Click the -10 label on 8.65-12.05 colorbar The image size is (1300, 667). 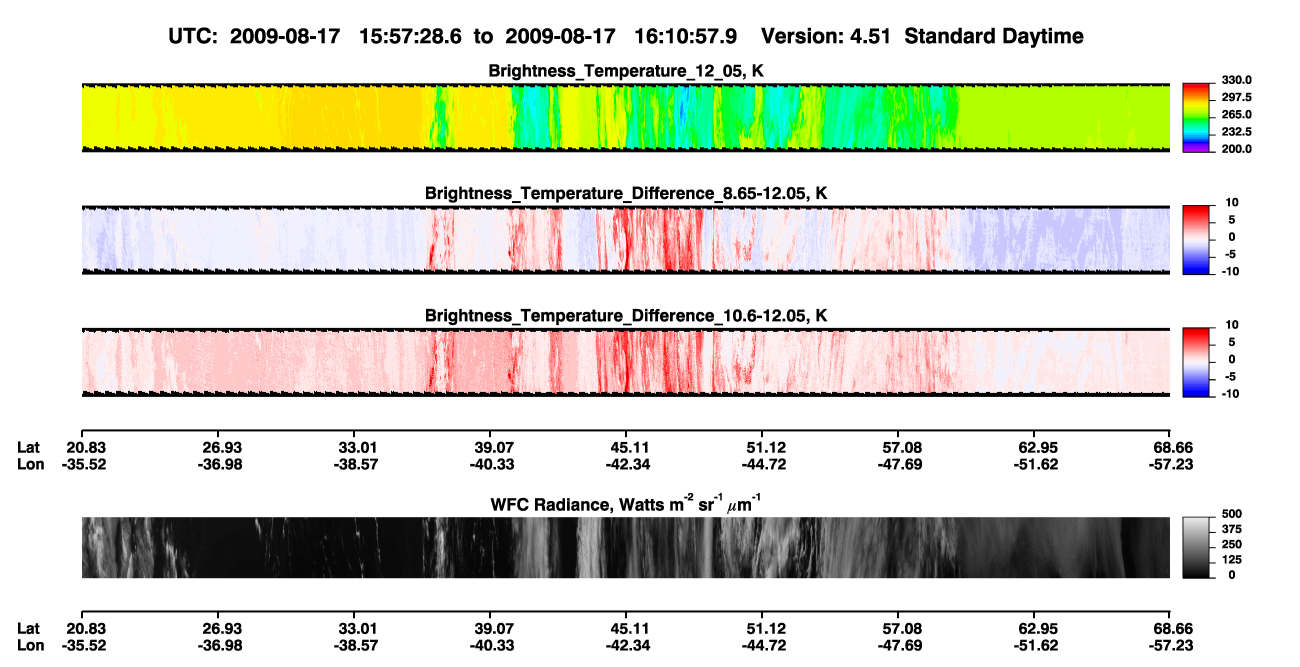[1231, 271]
